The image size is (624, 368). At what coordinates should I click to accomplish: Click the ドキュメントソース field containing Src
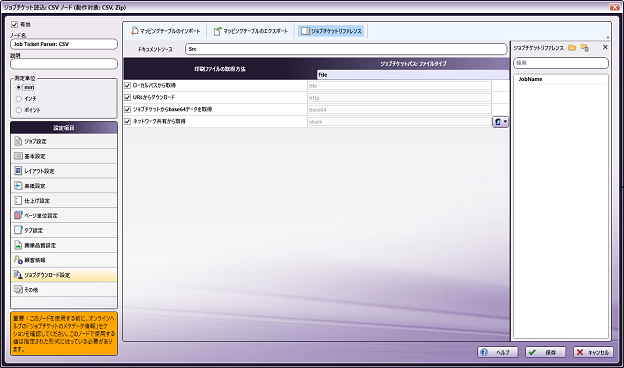tap(346, 49)
